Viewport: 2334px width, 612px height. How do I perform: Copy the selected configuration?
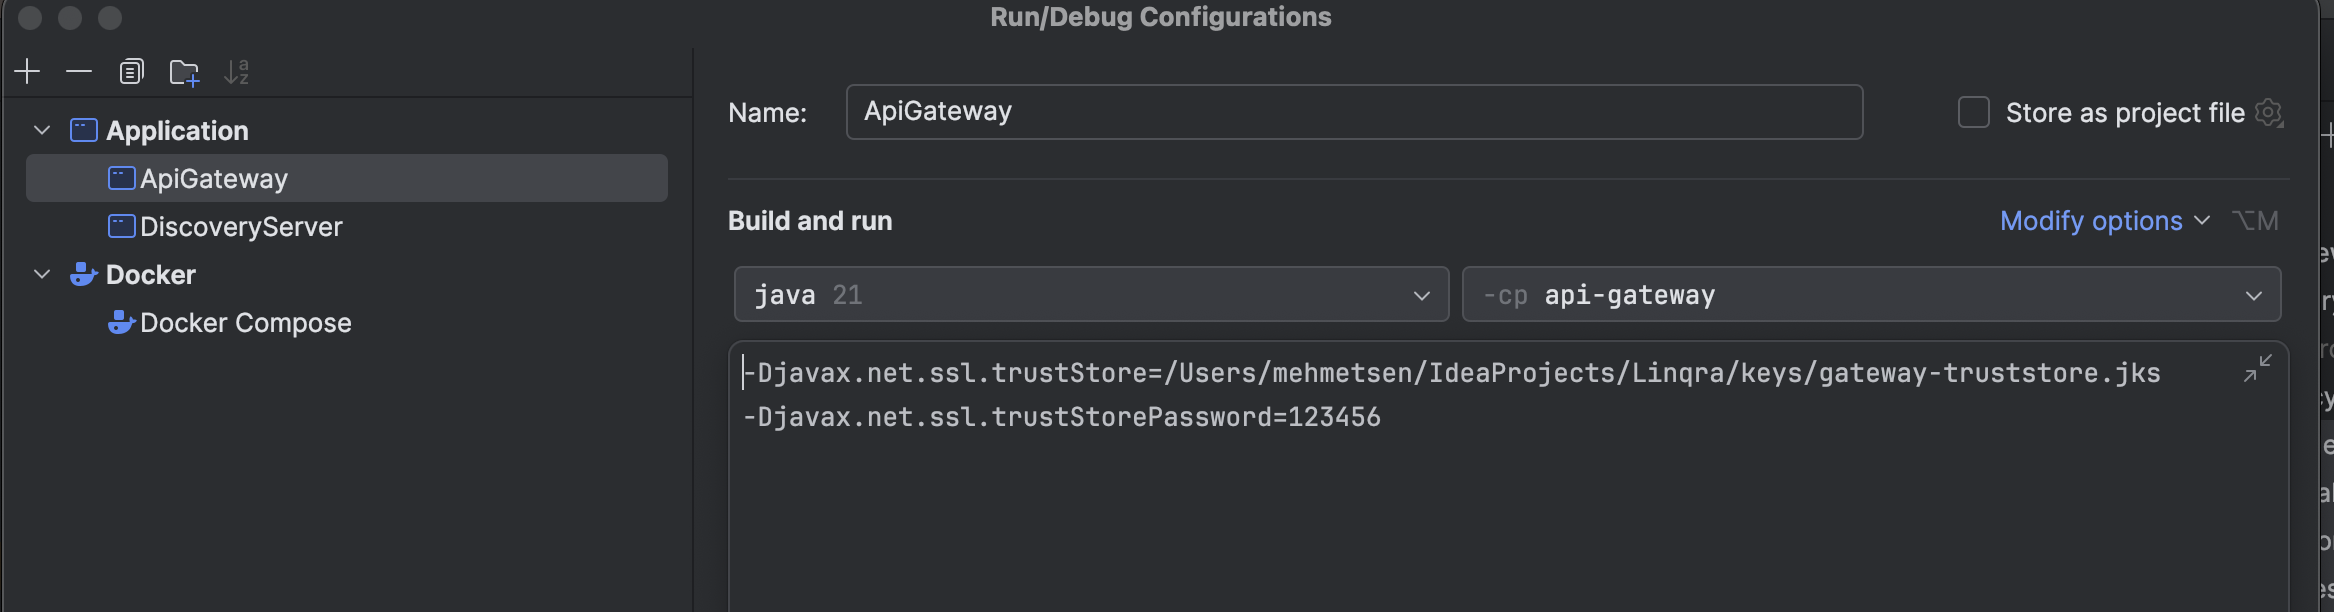point(131,72)
